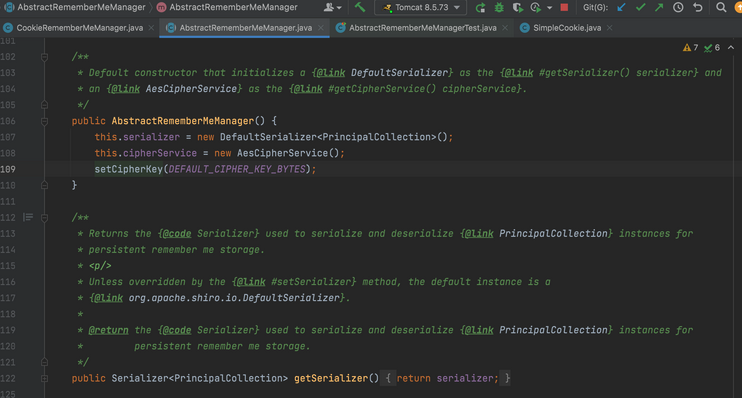Close the AbstractRememberMeManagerTest.java tab
This screenshot has width=742, height=398.
tap(505, 28)
